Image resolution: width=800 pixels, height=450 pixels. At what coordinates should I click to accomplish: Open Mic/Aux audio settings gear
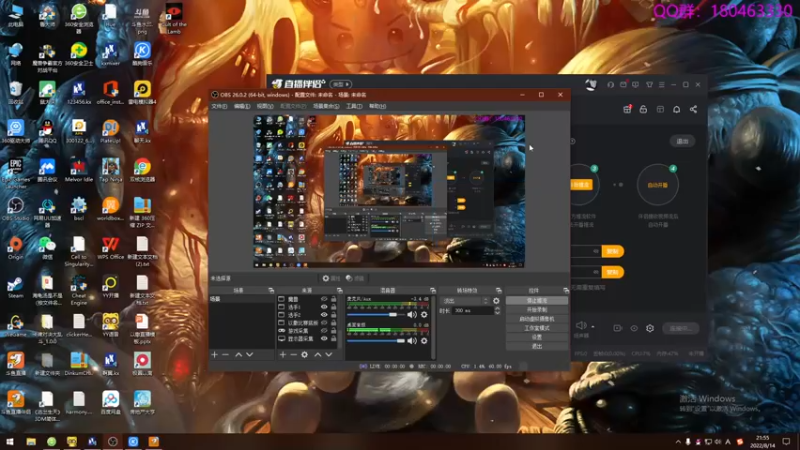(424, 315)
